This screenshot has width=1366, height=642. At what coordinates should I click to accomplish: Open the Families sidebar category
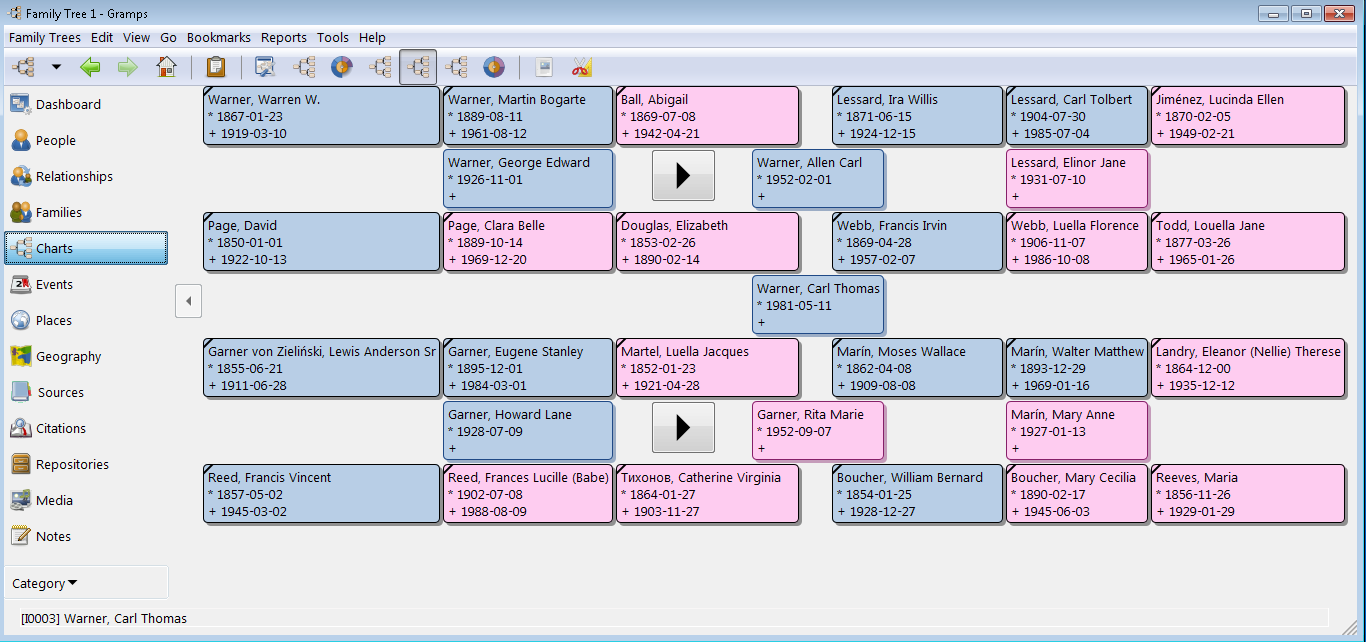tap(86, 212)
